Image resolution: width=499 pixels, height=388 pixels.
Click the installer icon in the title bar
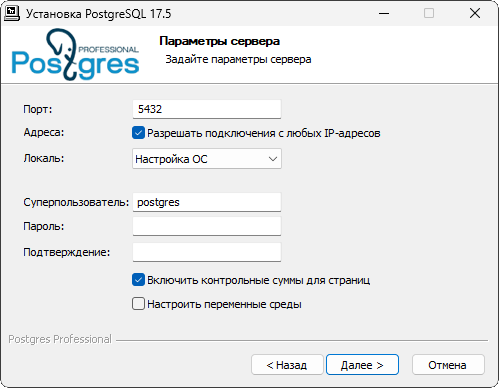click(x=12, y=13)
